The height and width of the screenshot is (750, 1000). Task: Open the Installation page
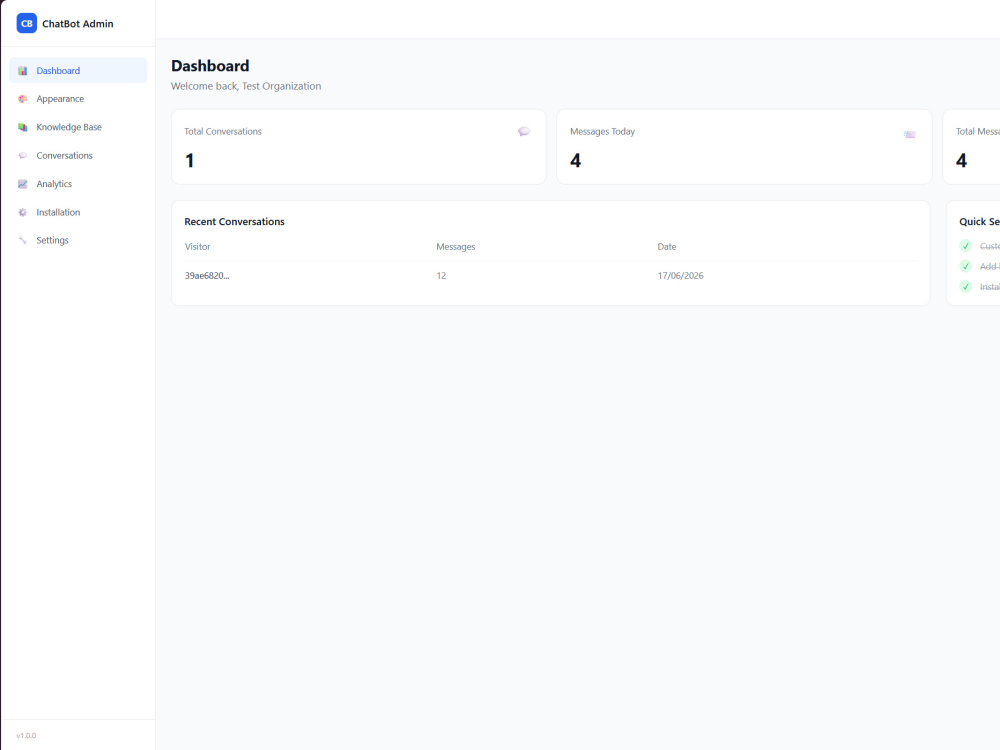(78, 212)
